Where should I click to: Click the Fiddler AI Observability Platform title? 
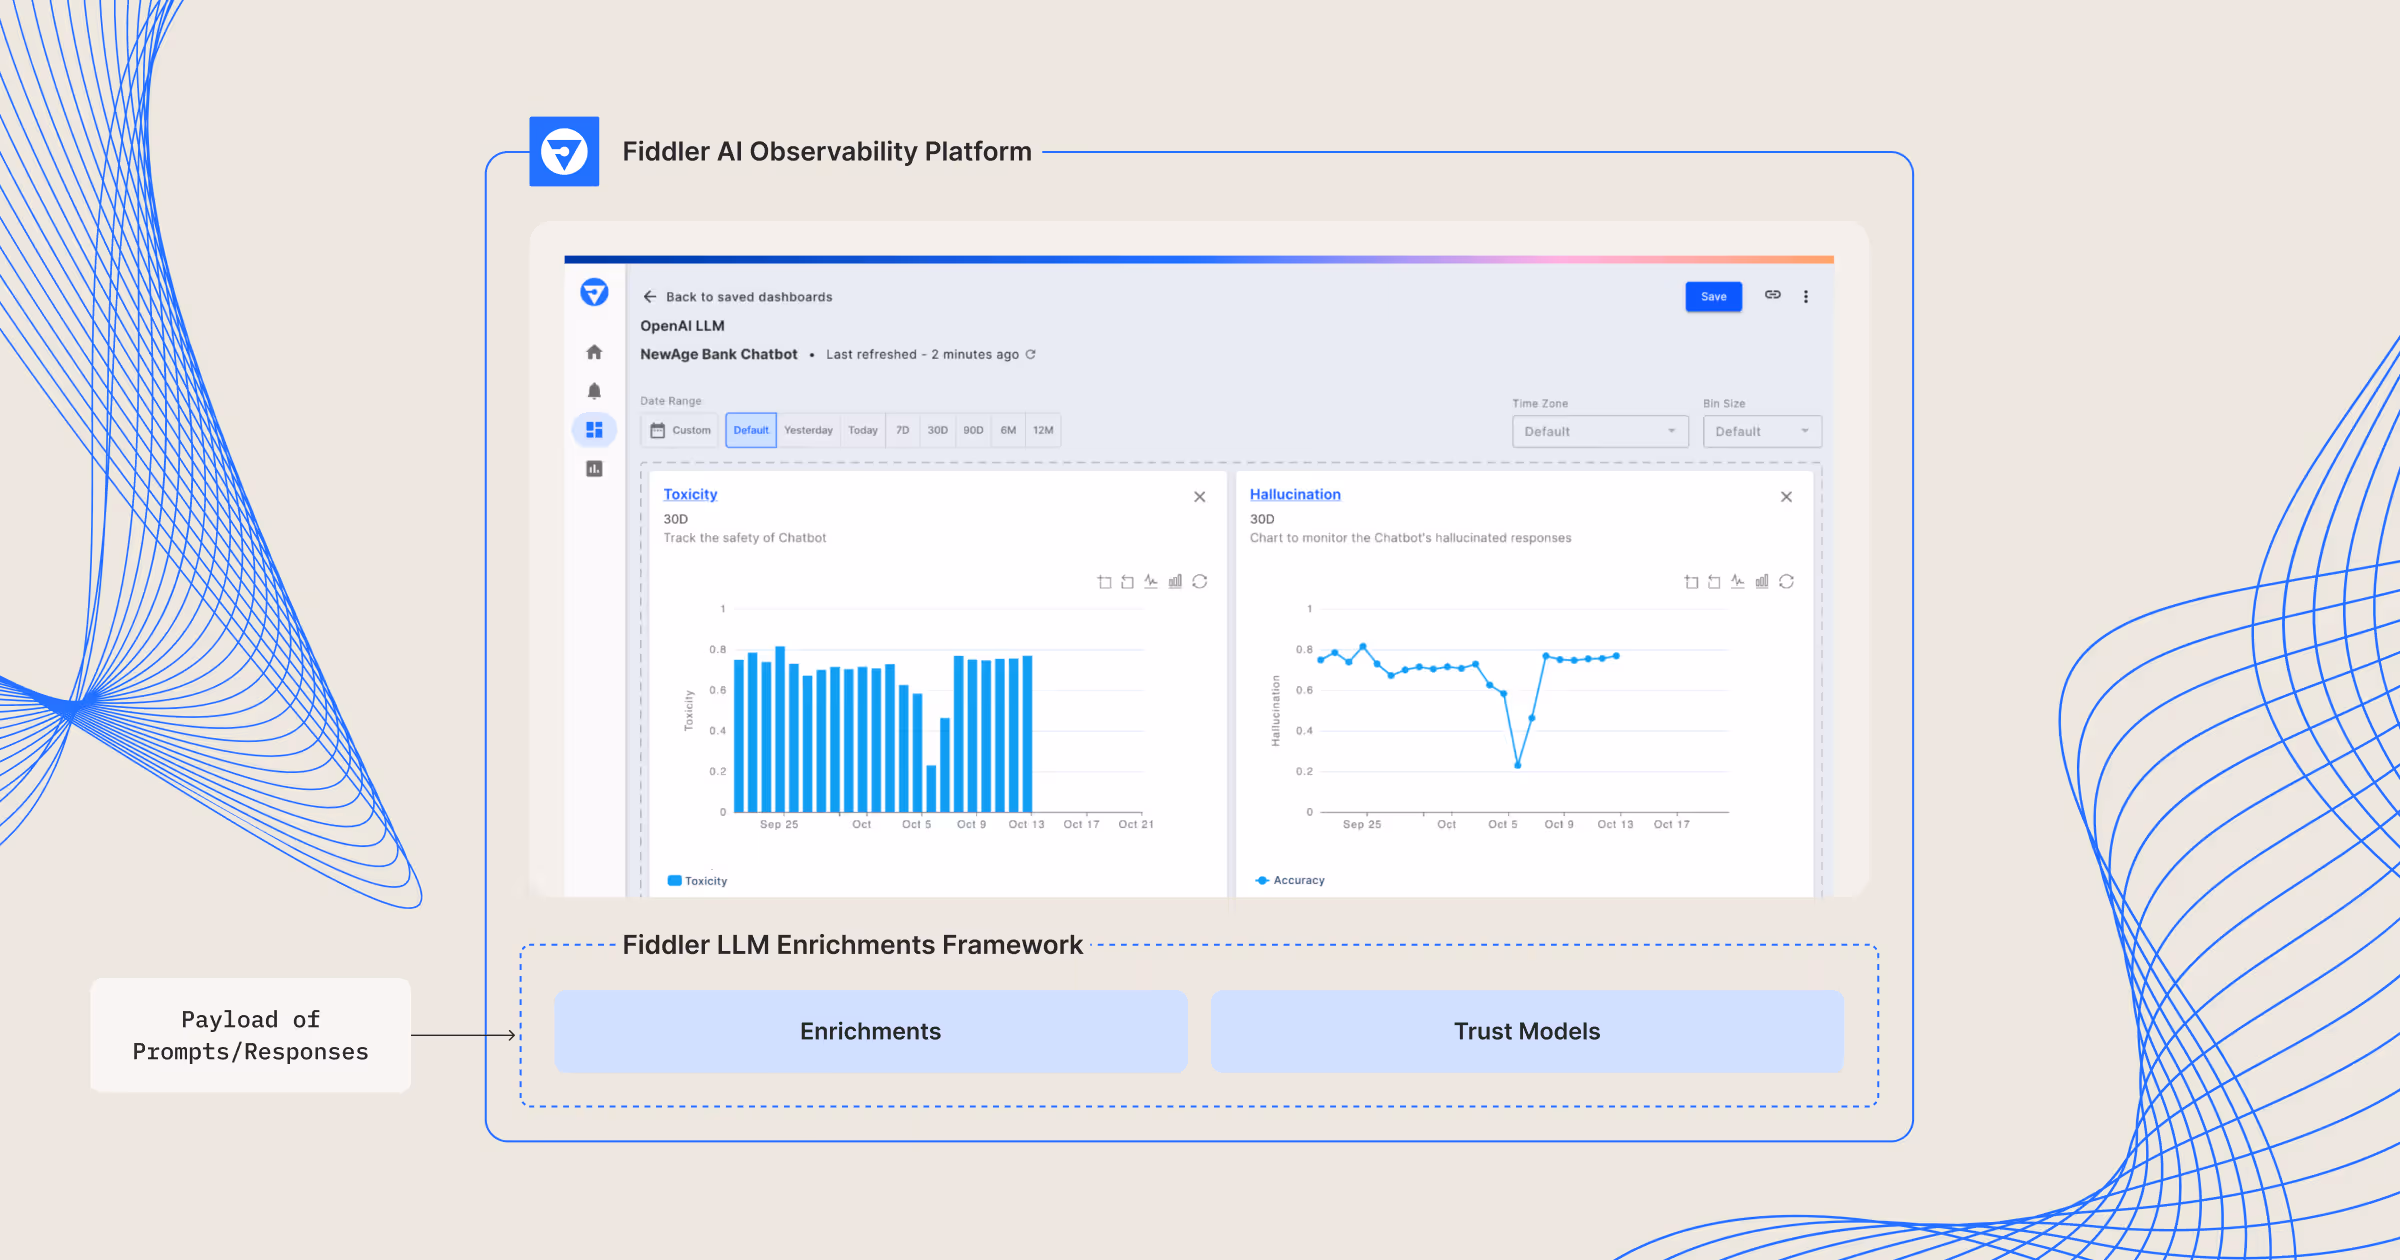(x=827, y=151)
